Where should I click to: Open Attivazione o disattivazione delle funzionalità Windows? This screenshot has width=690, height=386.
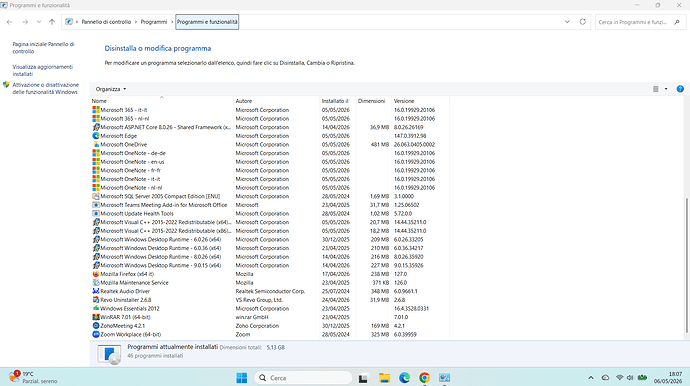click(x=45, y=88)
